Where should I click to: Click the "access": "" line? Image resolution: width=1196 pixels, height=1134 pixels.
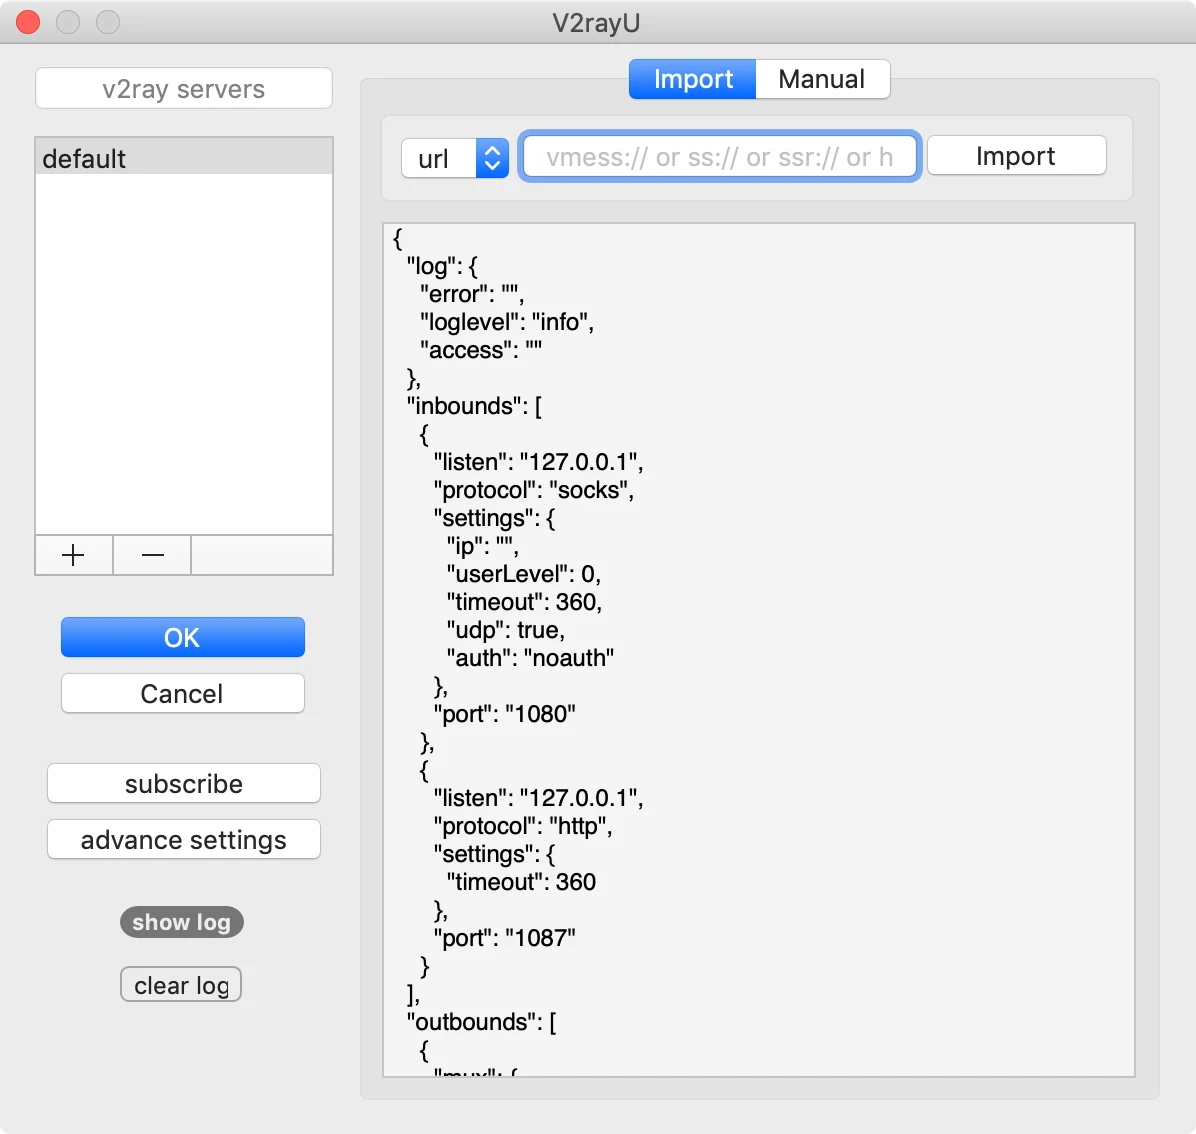click(x=481, y=350)
